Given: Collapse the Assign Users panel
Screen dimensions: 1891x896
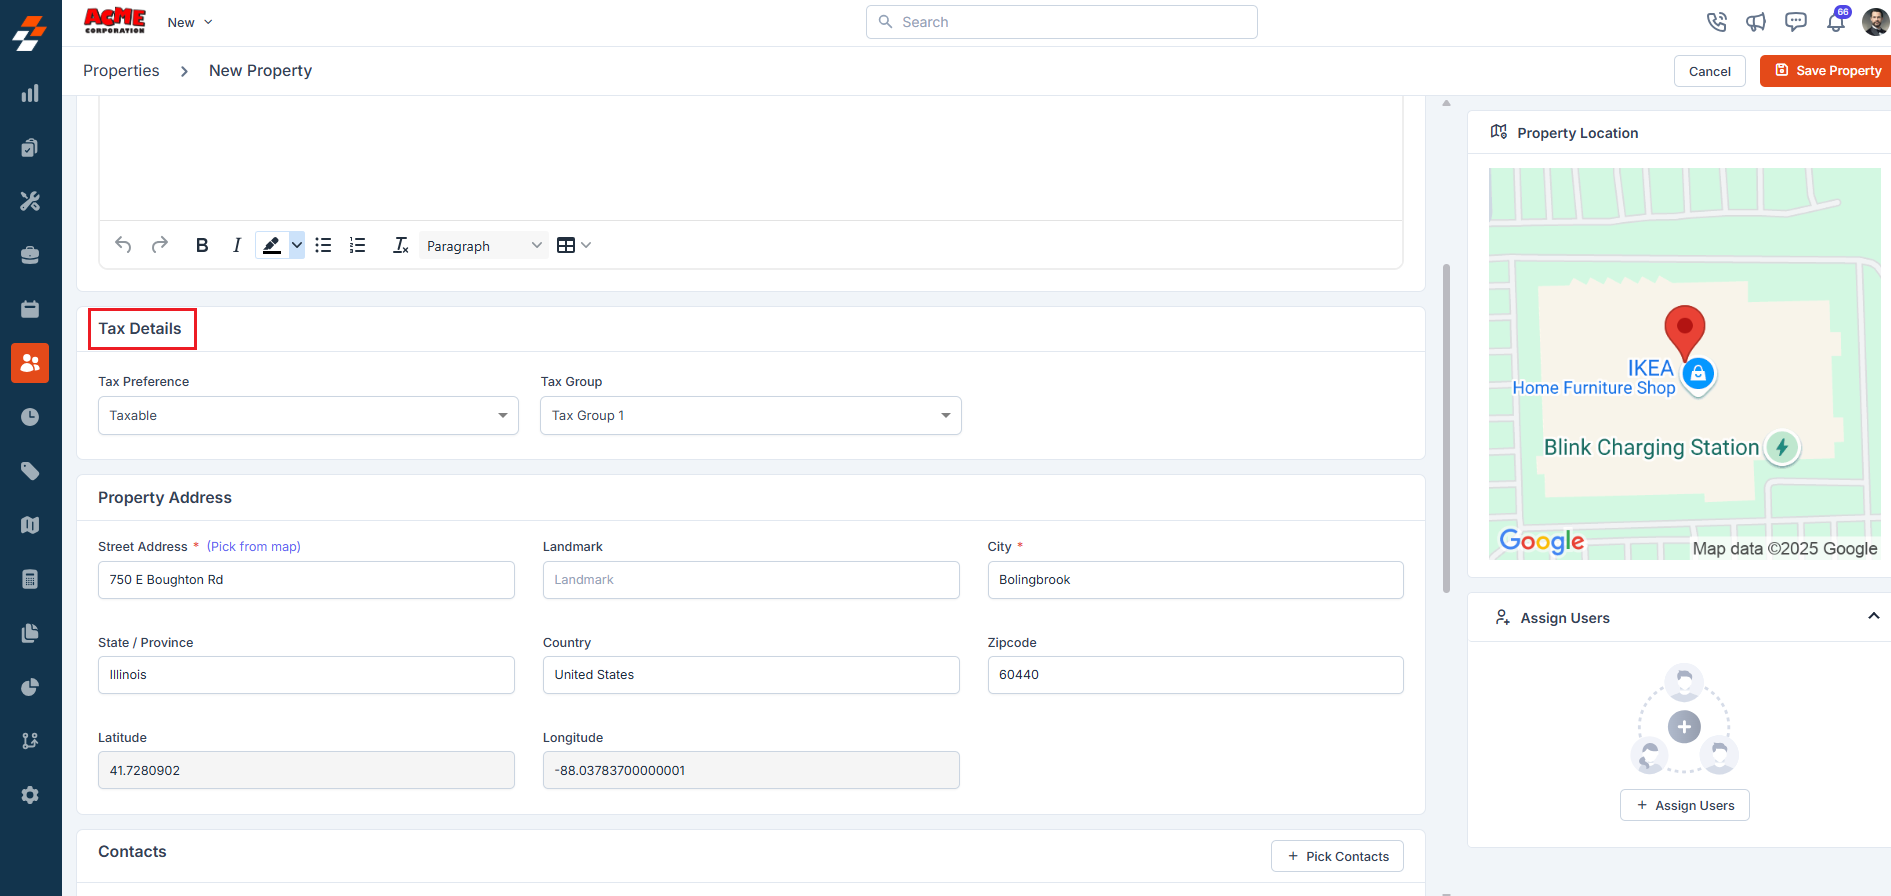Looking at the screenshot, I should 1873,617.
